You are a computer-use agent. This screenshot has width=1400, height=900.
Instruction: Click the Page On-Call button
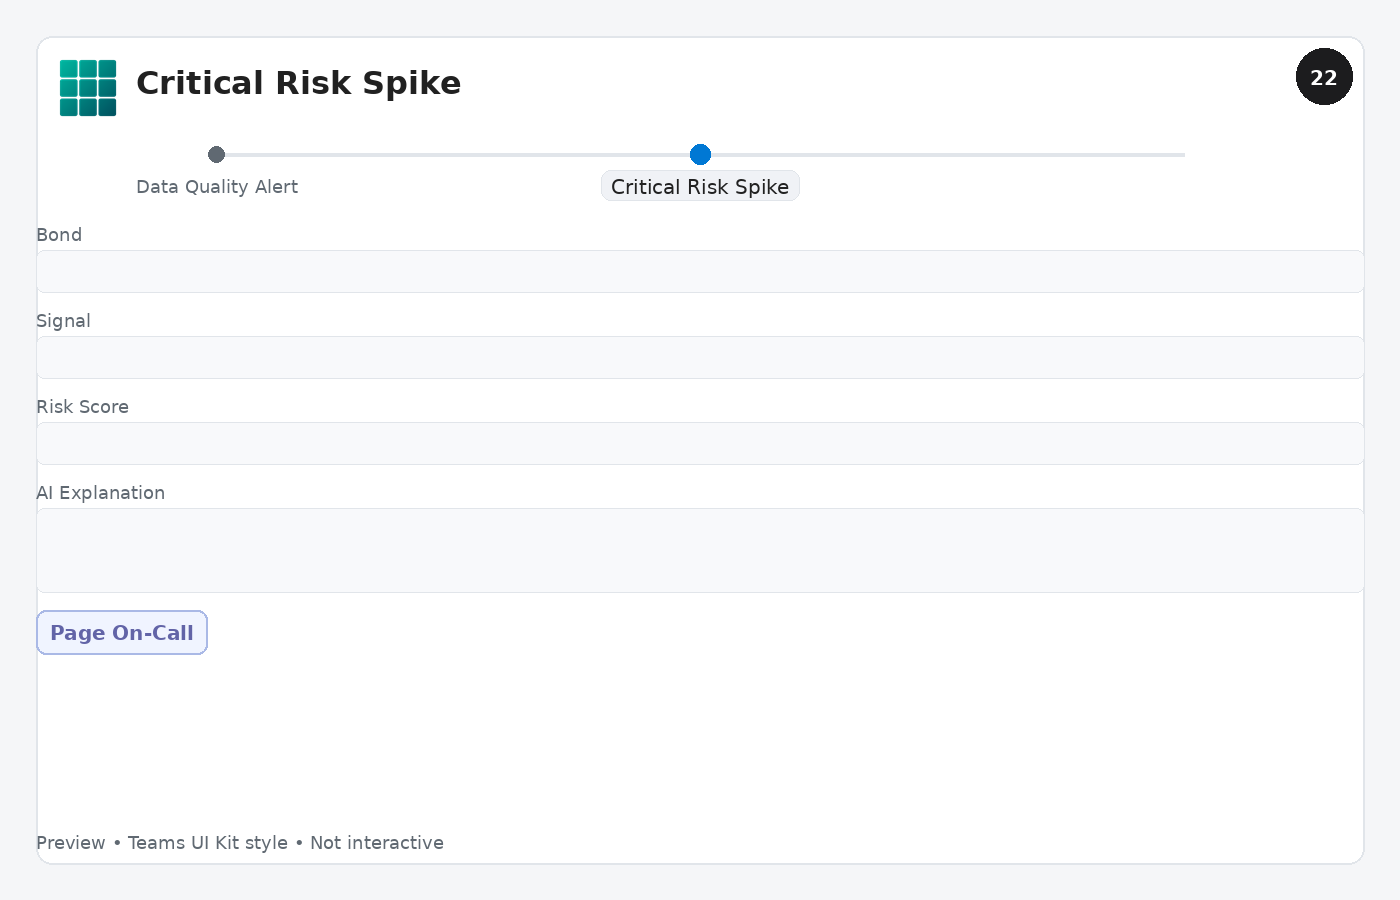pyautogui.click(x=122, y=633)
